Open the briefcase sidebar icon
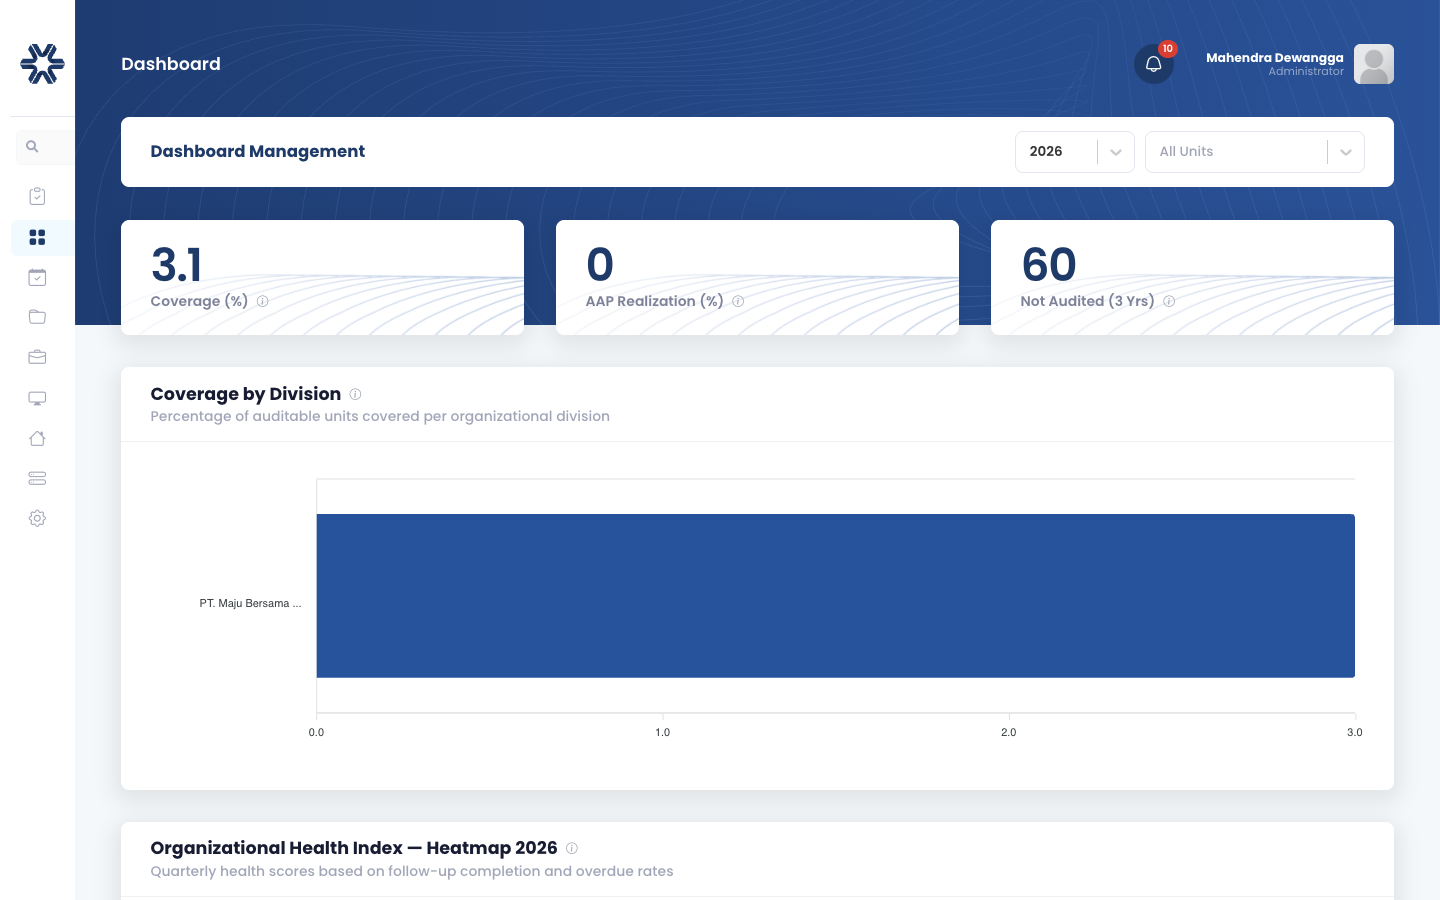This screenshot has height=900, width=1440. pos(37,357)
